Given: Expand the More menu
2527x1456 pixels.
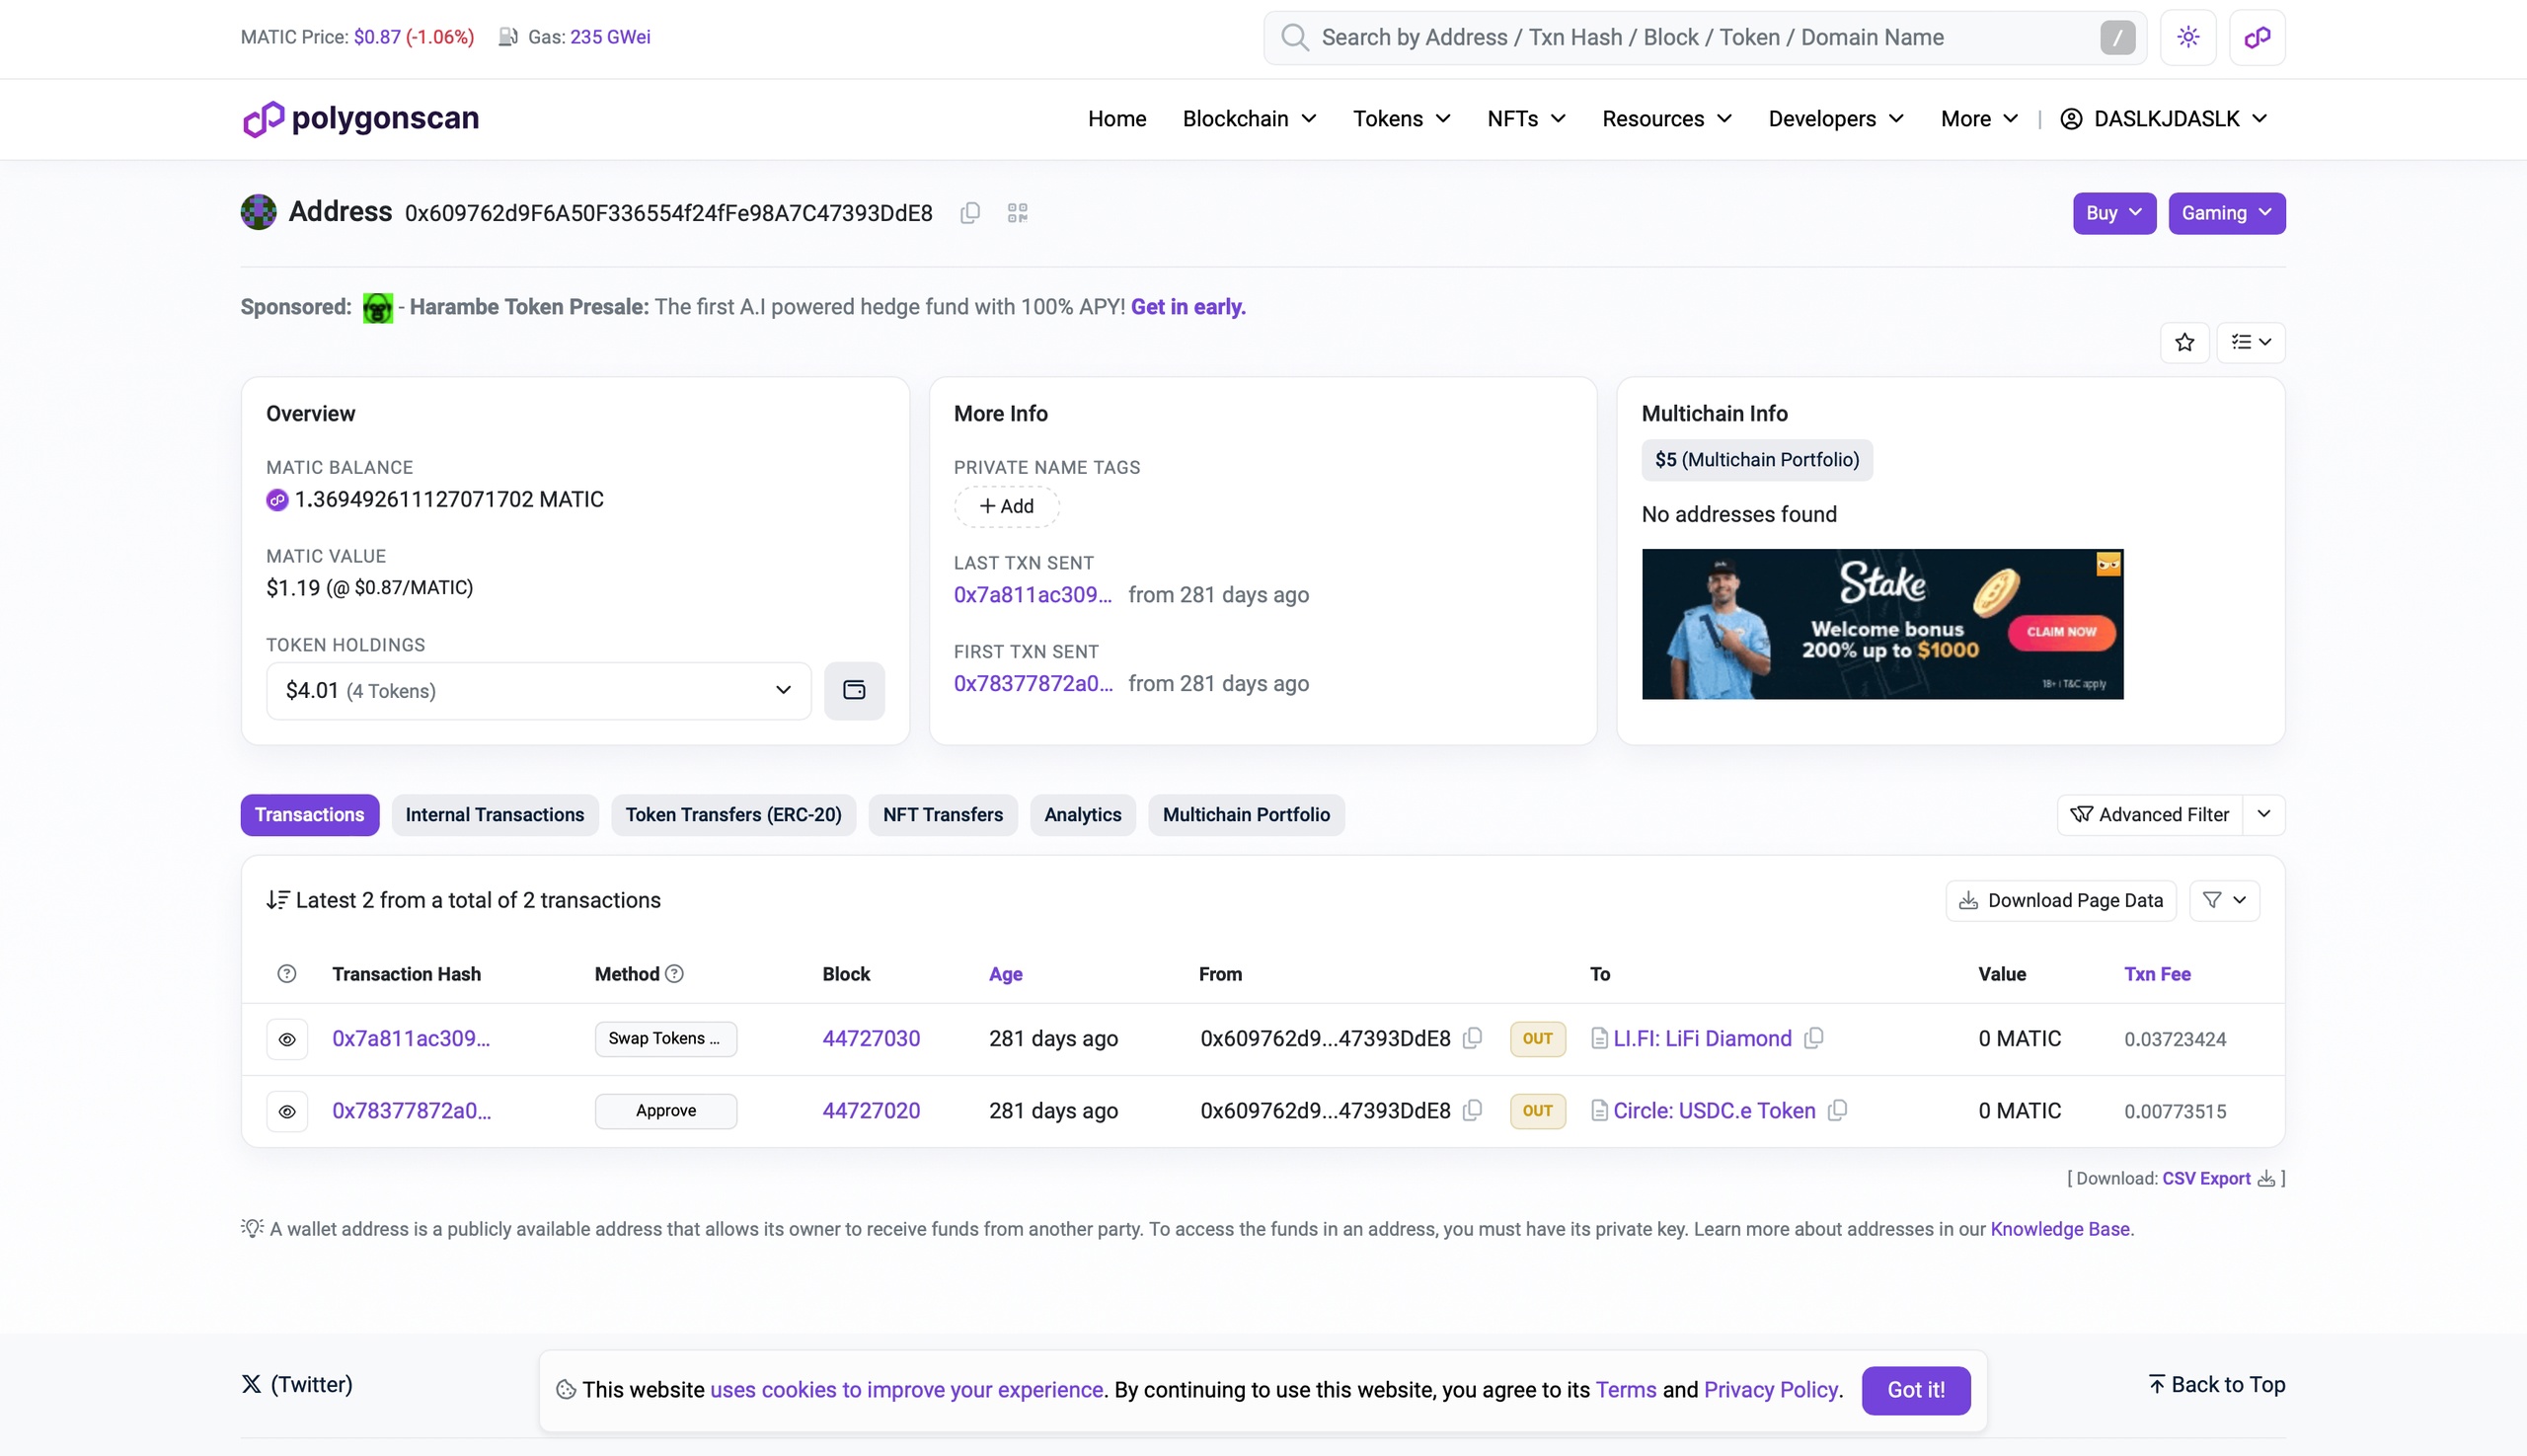Looking at the screenshot, I should click(1979, 118).
